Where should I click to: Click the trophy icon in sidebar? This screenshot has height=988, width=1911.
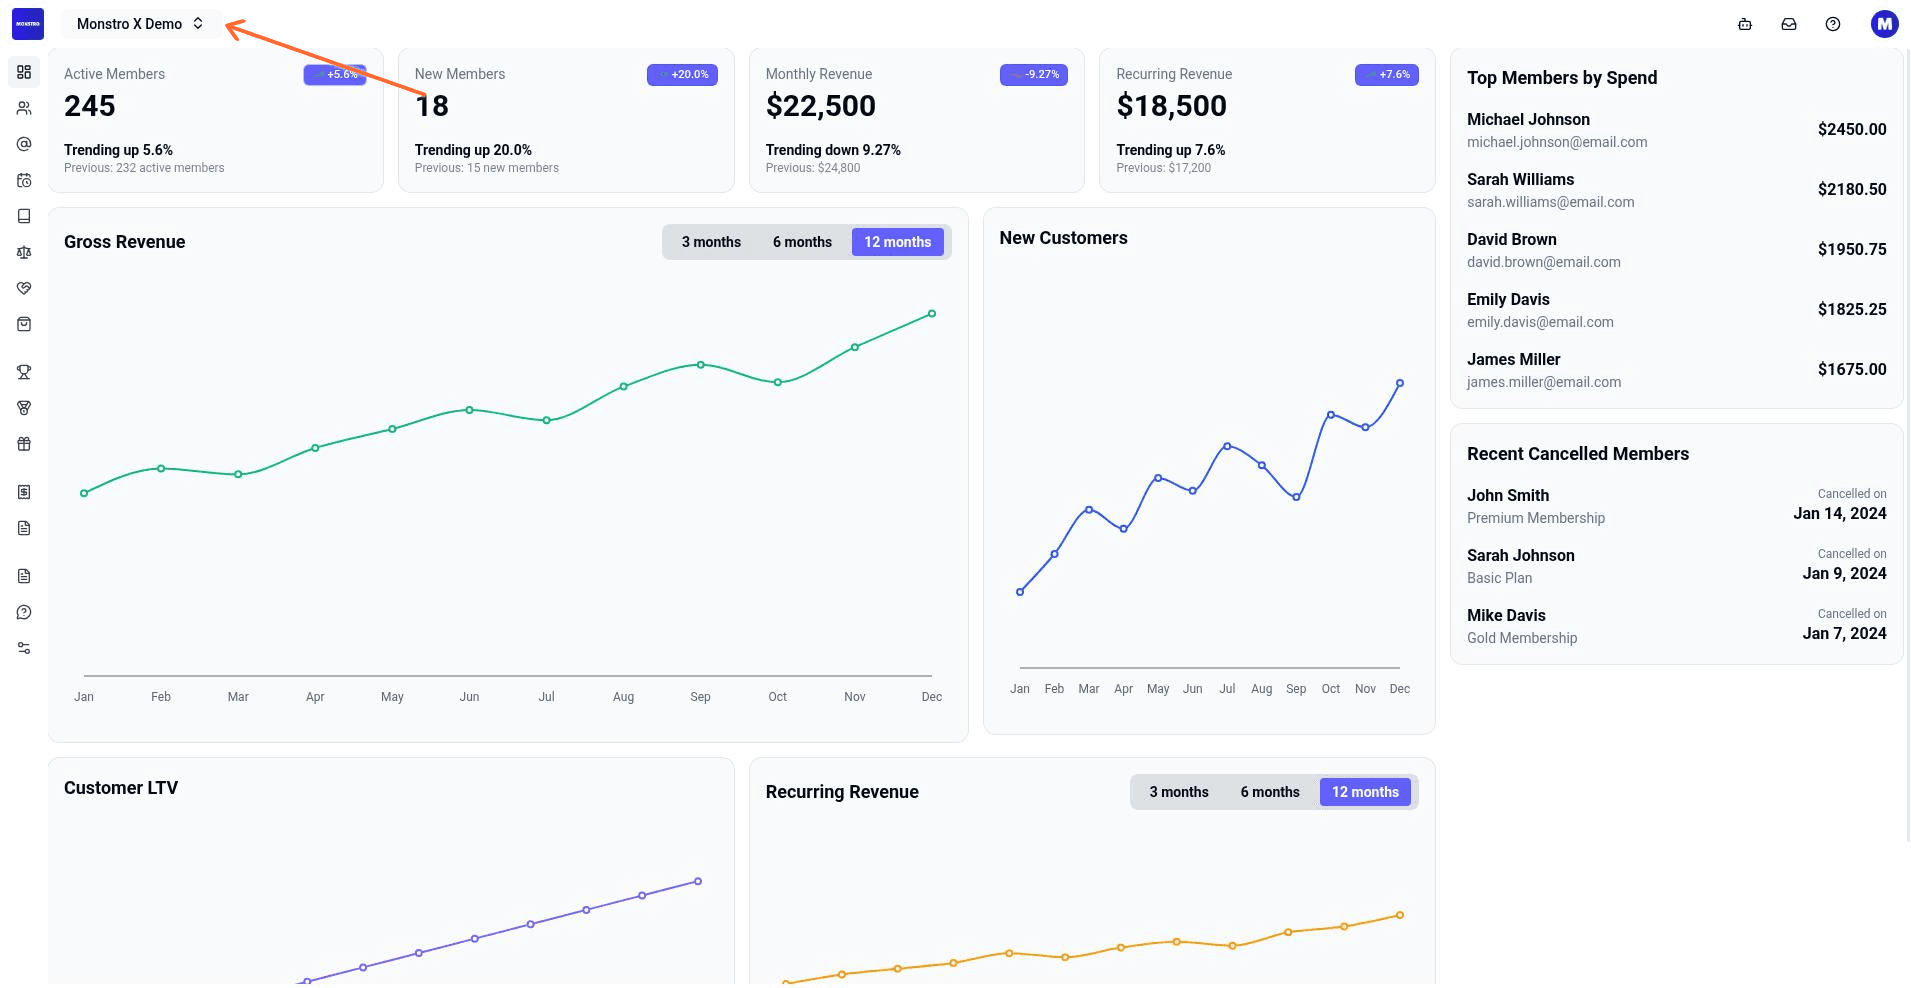24,372
